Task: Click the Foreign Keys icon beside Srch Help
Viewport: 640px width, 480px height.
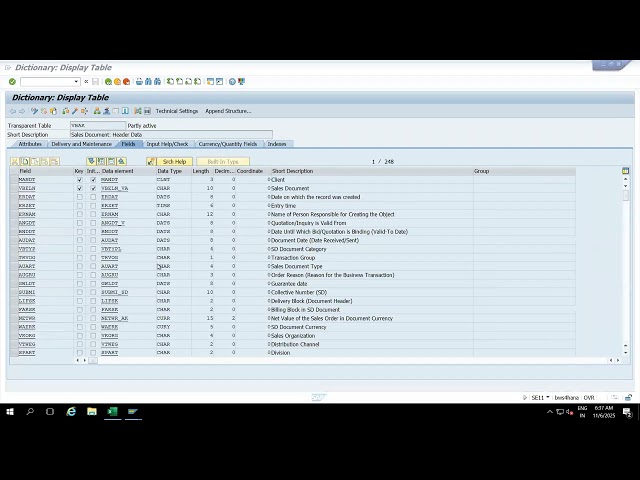Action: click(151, 162)
